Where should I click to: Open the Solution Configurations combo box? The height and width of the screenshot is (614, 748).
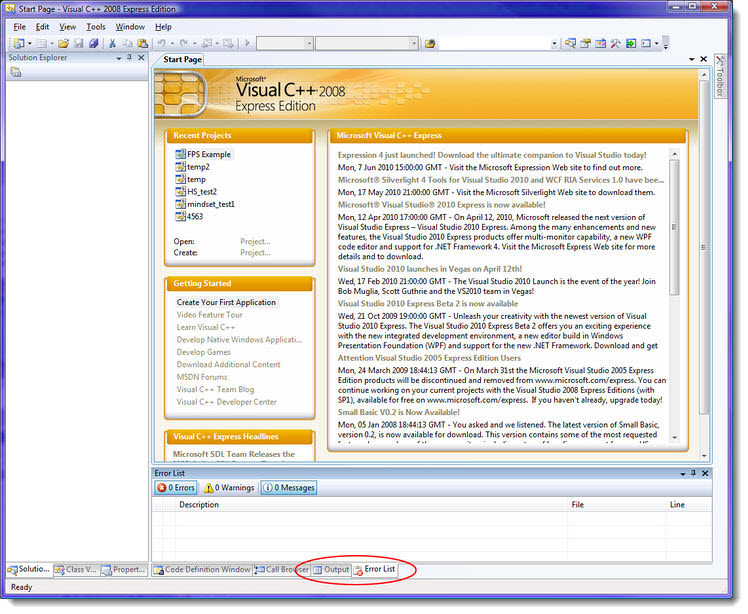(x=285, y=44)
